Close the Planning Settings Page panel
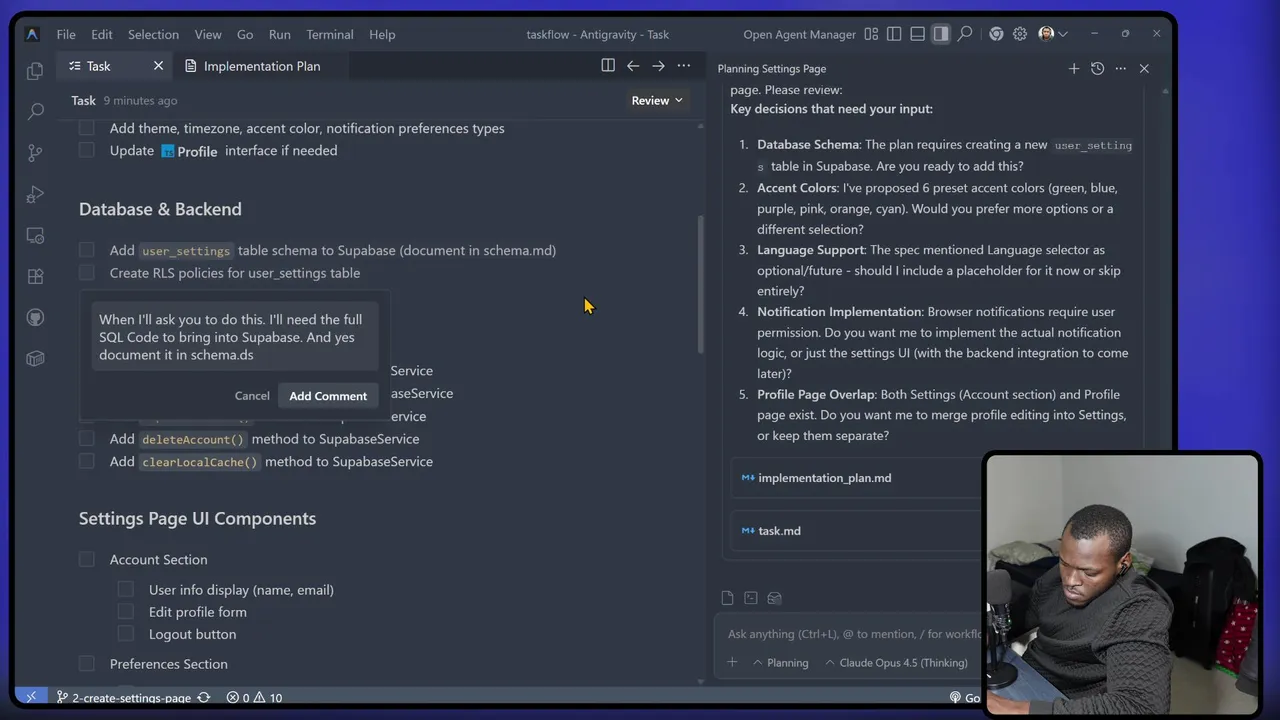Image resolution: width=1280 pixels, height=720 pixels. (1144, 69)
